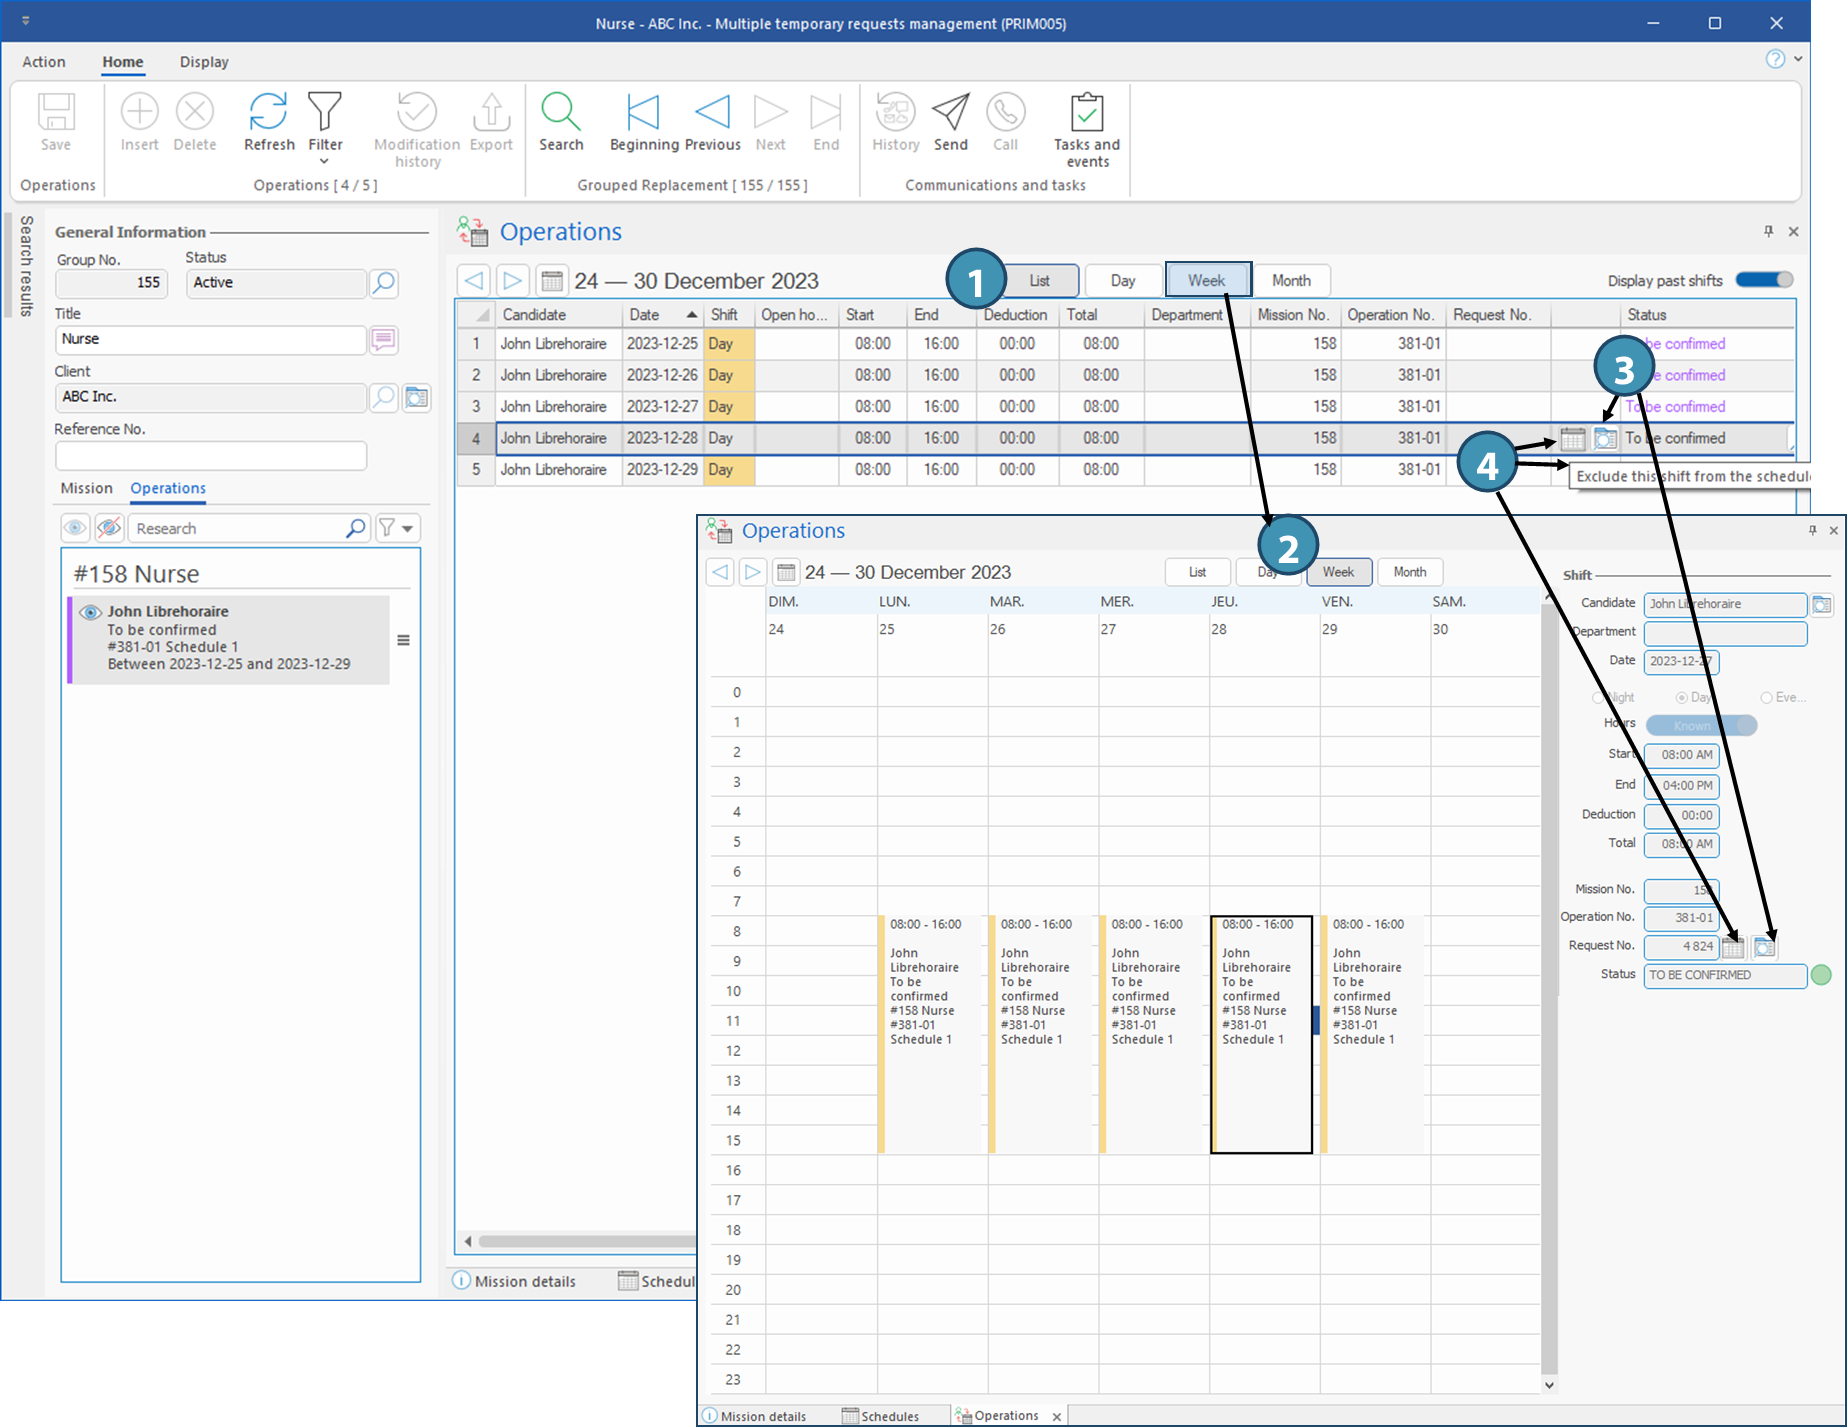Image resolution: width=1848 pixels, height=1428 pixels.
Task: Open Tasks and events
Action: pyautogui.click(x=1086, y=112)
